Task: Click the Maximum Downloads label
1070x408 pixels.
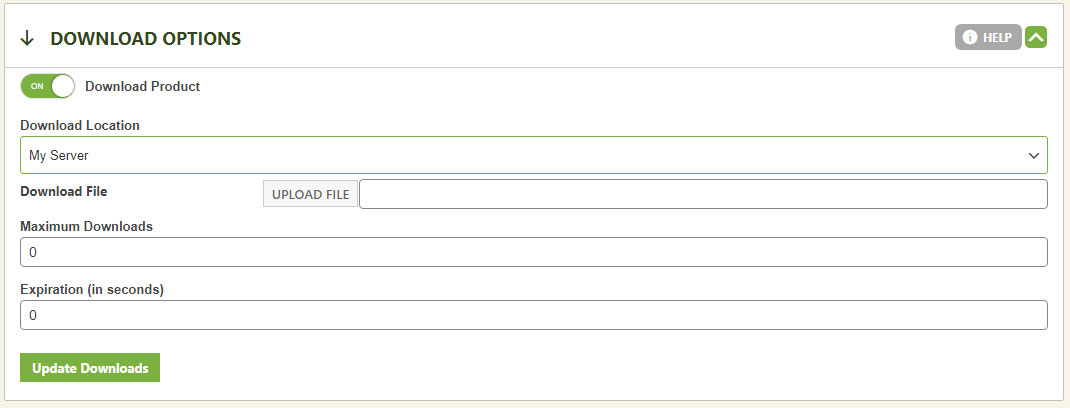Action: point(87,226)
